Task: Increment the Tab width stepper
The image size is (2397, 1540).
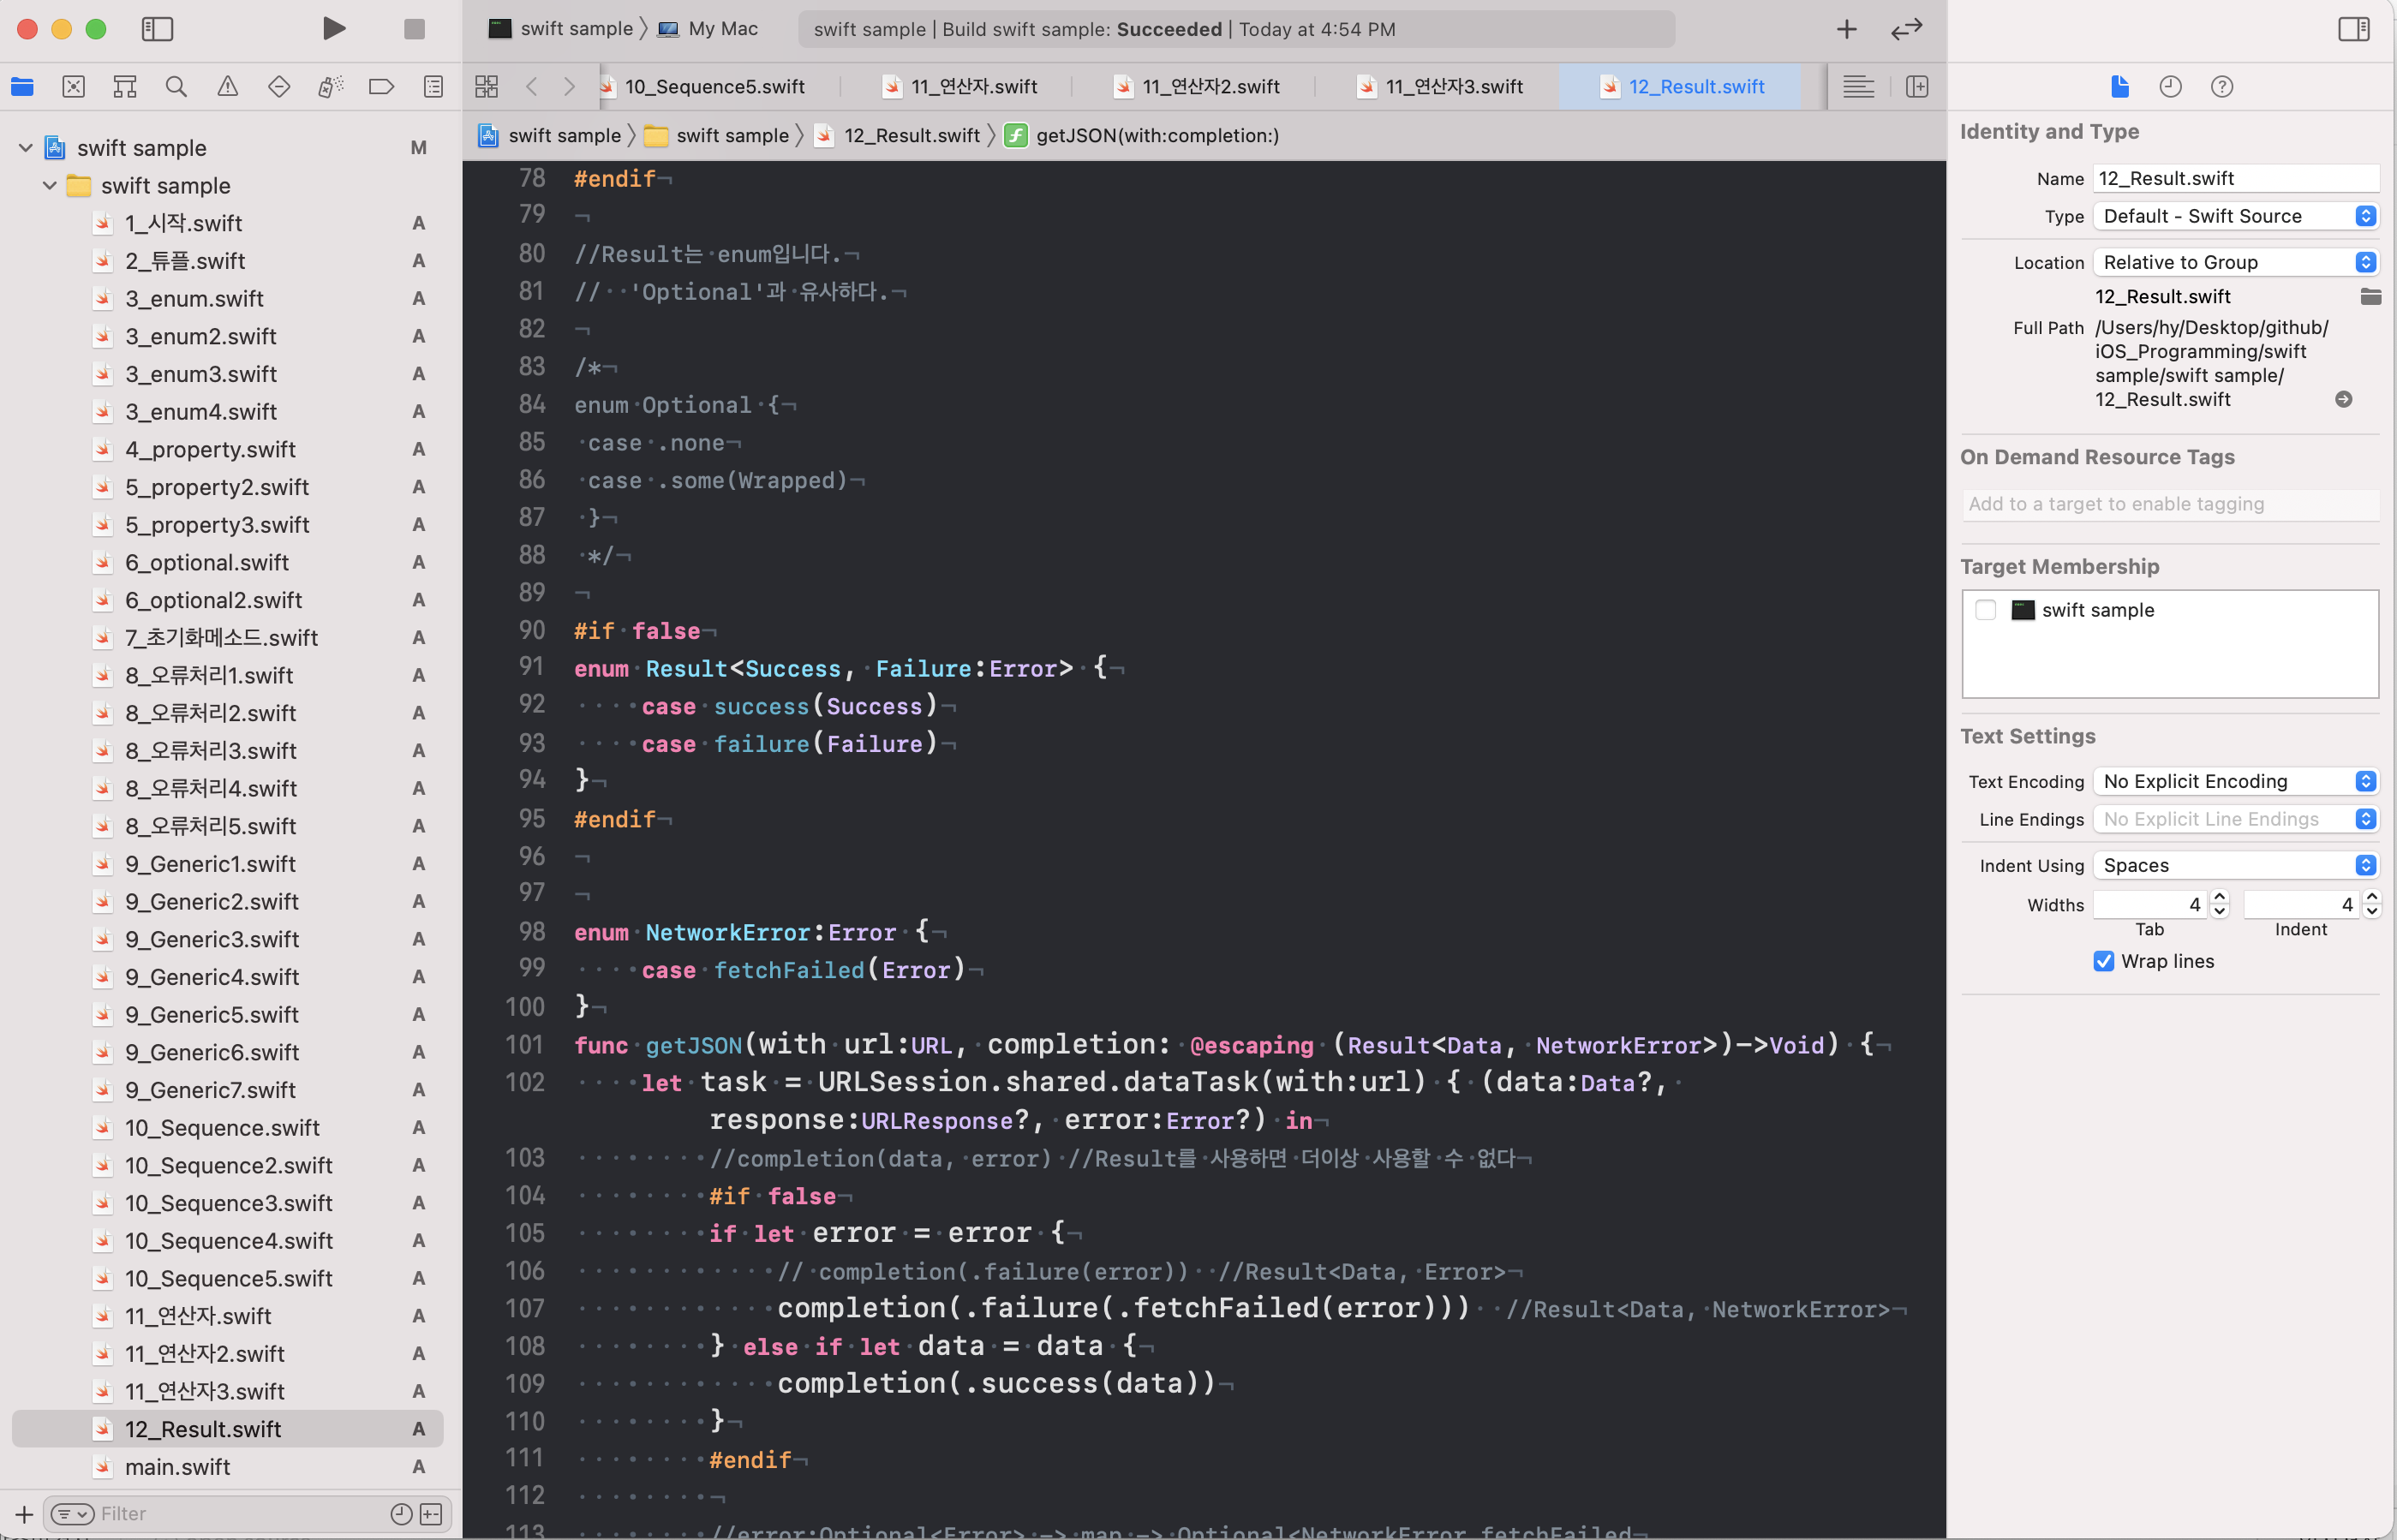Action: pyautogui.click(x=2220, y=897)
